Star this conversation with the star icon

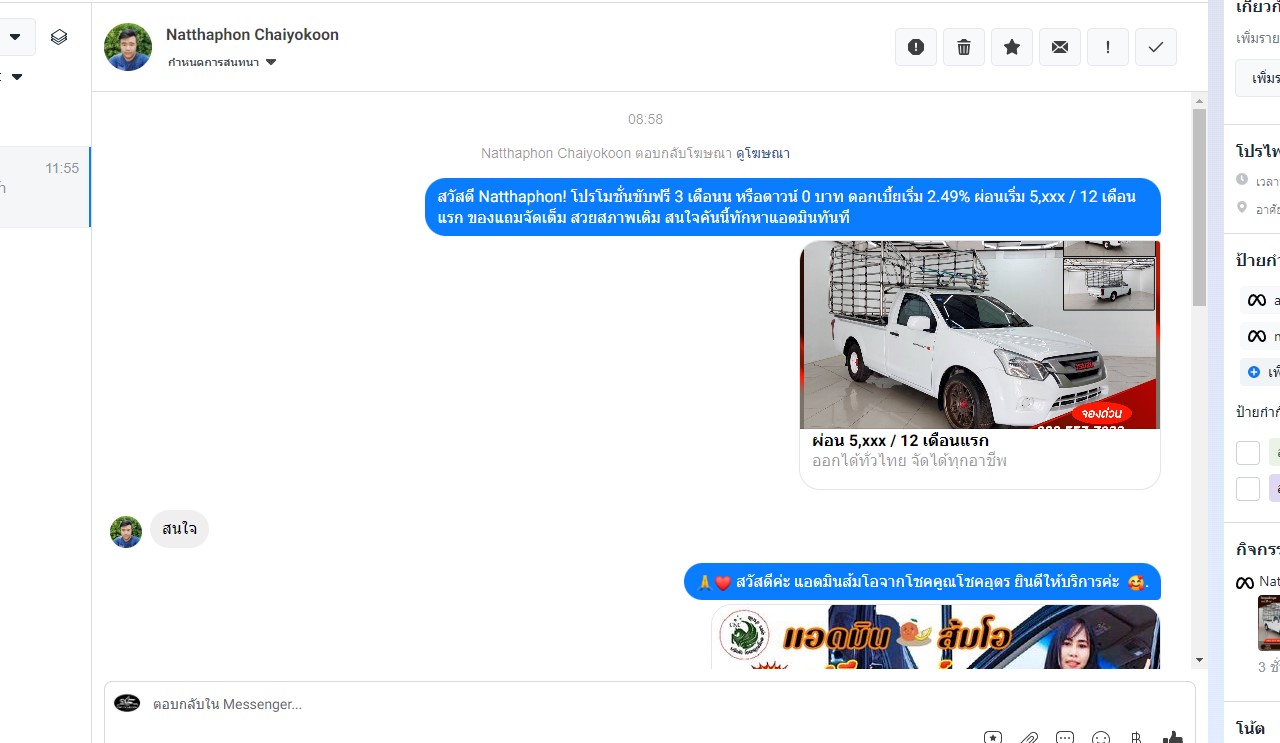click(x=1012, y=47)
